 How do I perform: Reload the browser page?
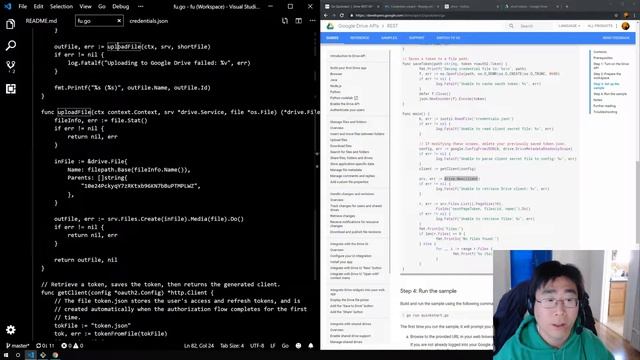(342, 16)
